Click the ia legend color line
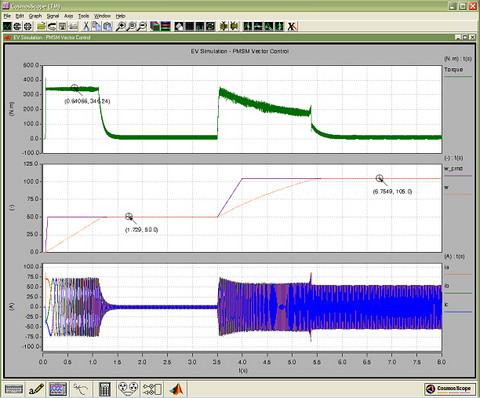 (x=458, y=274)
